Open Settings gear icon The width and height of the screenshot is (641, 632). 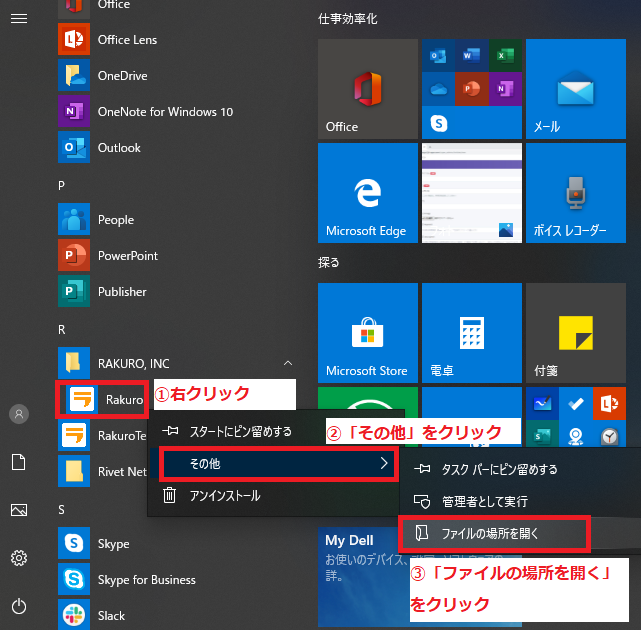coord(19,558)
